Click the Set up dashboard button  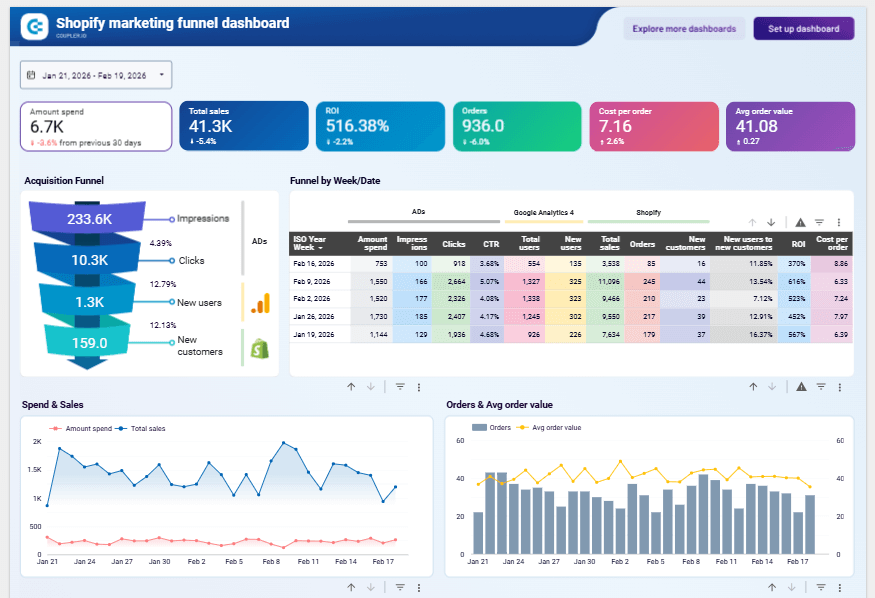point(803,28)
